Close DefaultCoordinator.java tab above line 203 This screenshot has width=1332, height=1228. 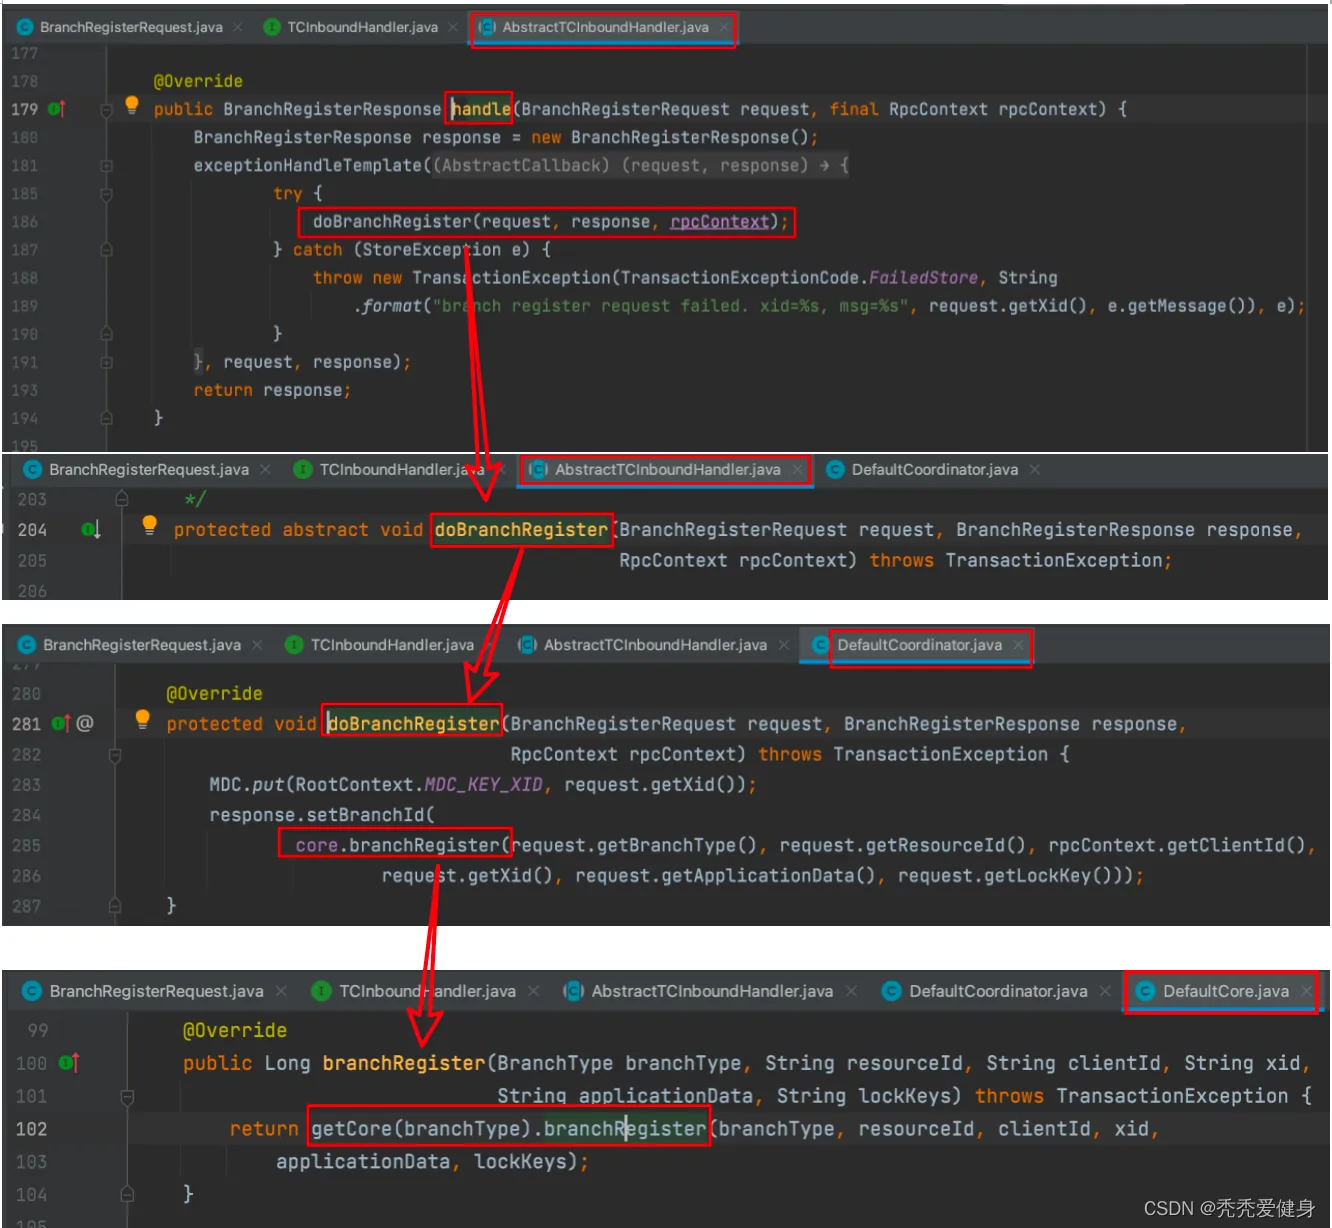(x=1034, y=469)
